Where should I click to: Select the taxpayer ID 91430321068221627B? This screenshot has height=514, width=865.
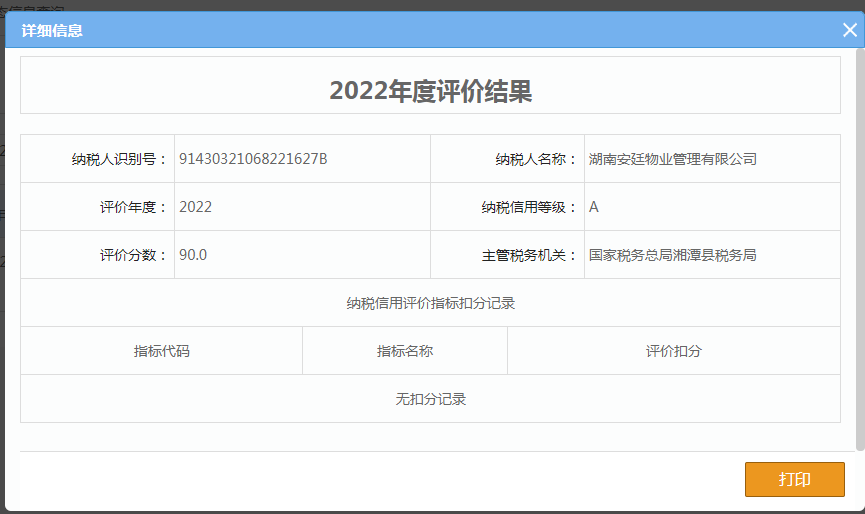tap(253, 159)
